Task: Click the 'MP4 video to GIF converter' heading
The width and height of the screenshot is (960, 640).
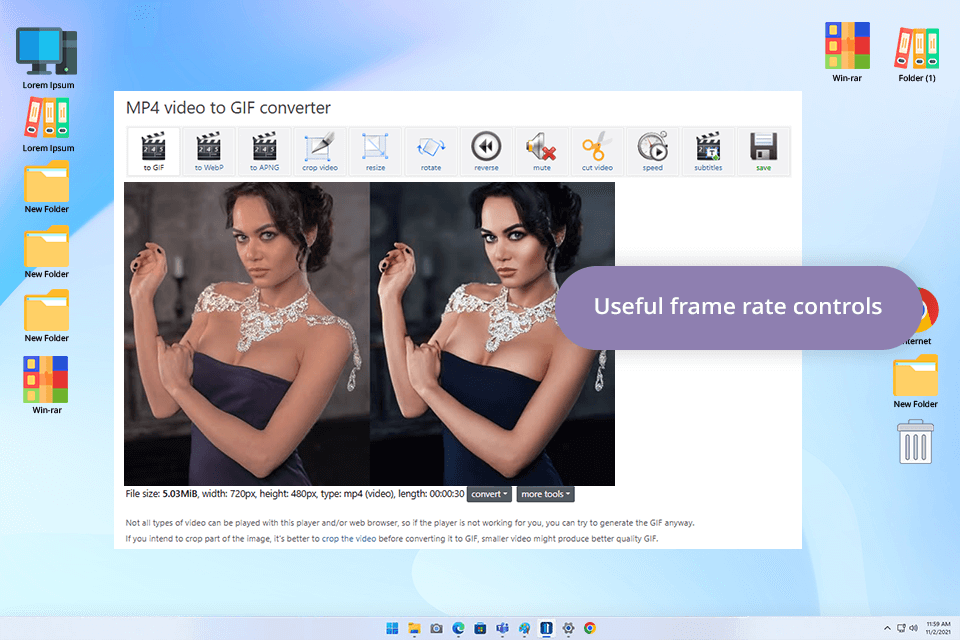Action: [x=228, y=108]
